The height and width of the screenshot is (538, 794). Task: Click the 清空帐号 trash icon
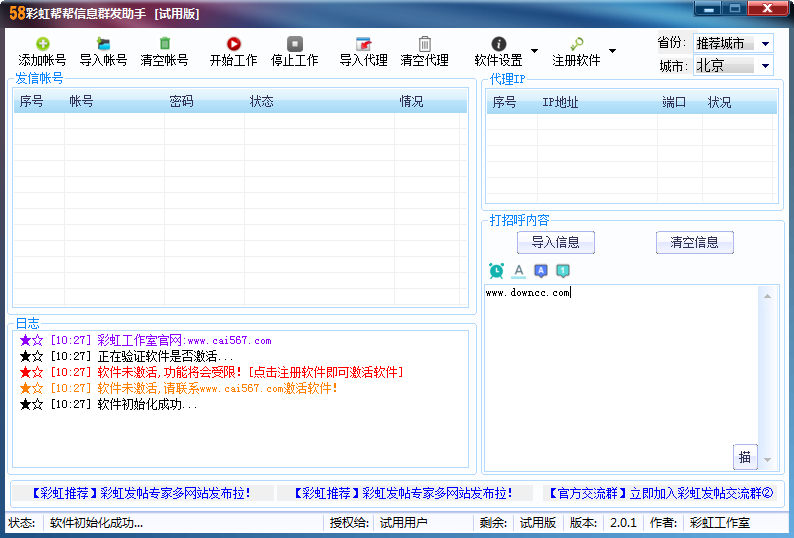(x=165, y=44)
